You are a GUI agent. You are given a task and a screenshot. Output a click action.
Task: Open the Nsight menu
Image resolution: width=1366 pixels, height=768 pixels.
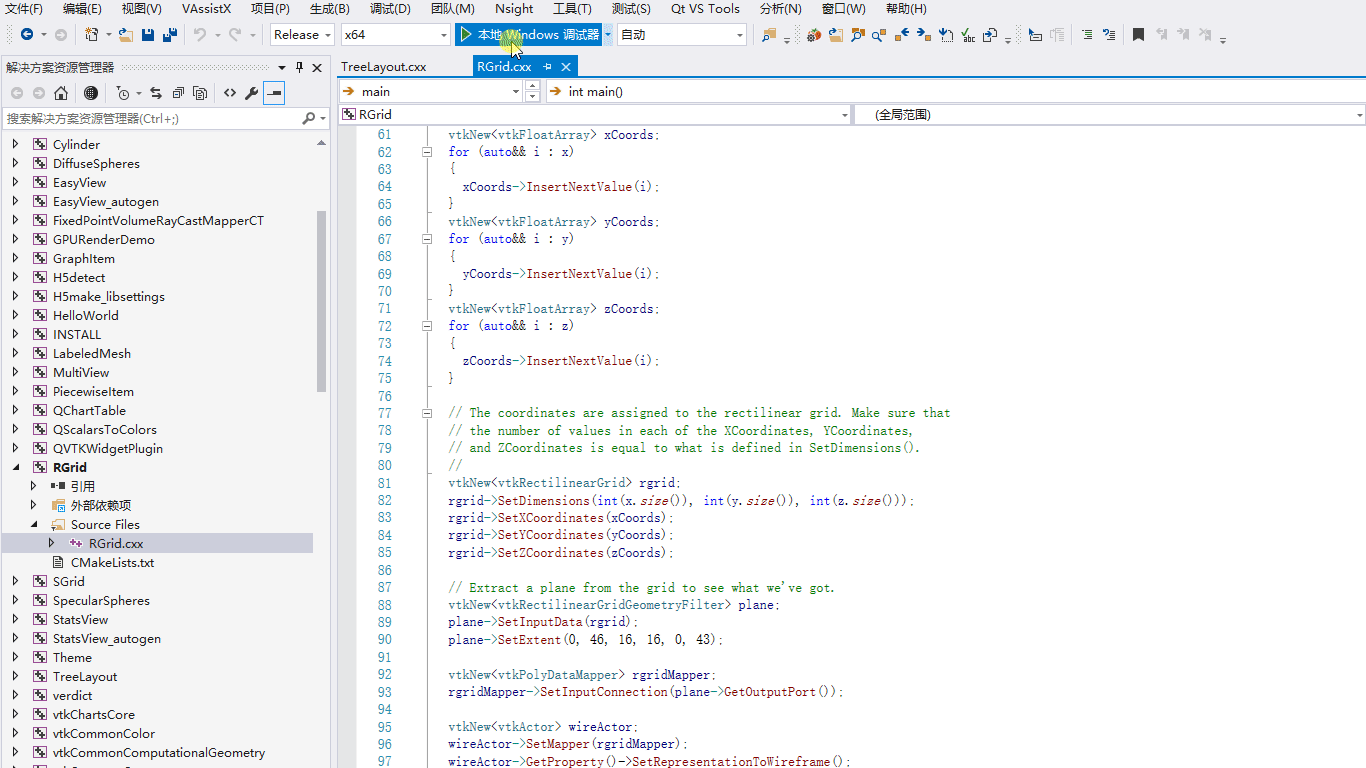pyautogui.click(x=514, y=9)
